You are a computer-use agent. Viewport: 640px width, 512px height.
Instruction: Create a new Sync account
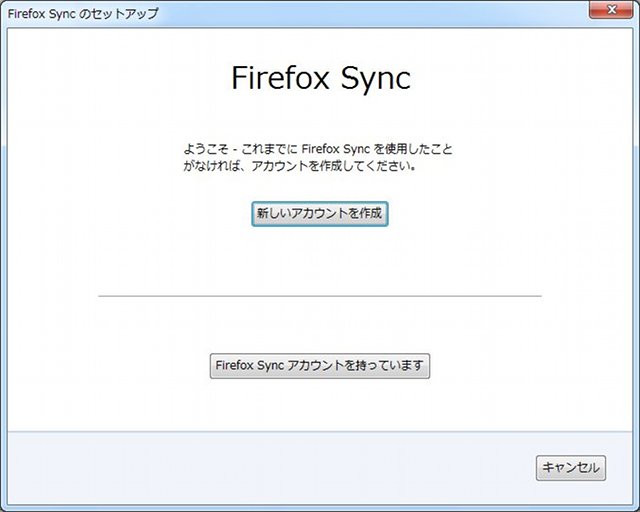[320, 214]
